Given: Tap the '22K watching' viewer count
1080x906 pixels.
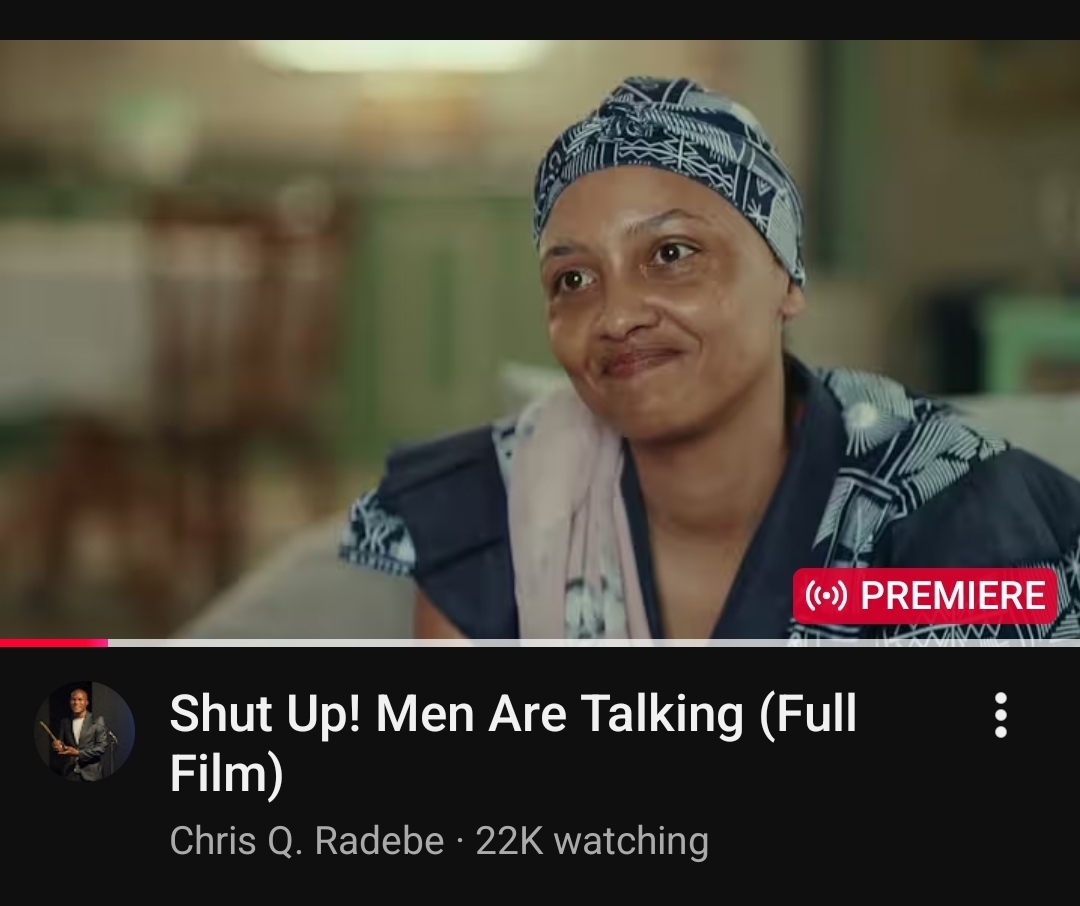Looking at the screenshot, I should click(x=592, y=841).
